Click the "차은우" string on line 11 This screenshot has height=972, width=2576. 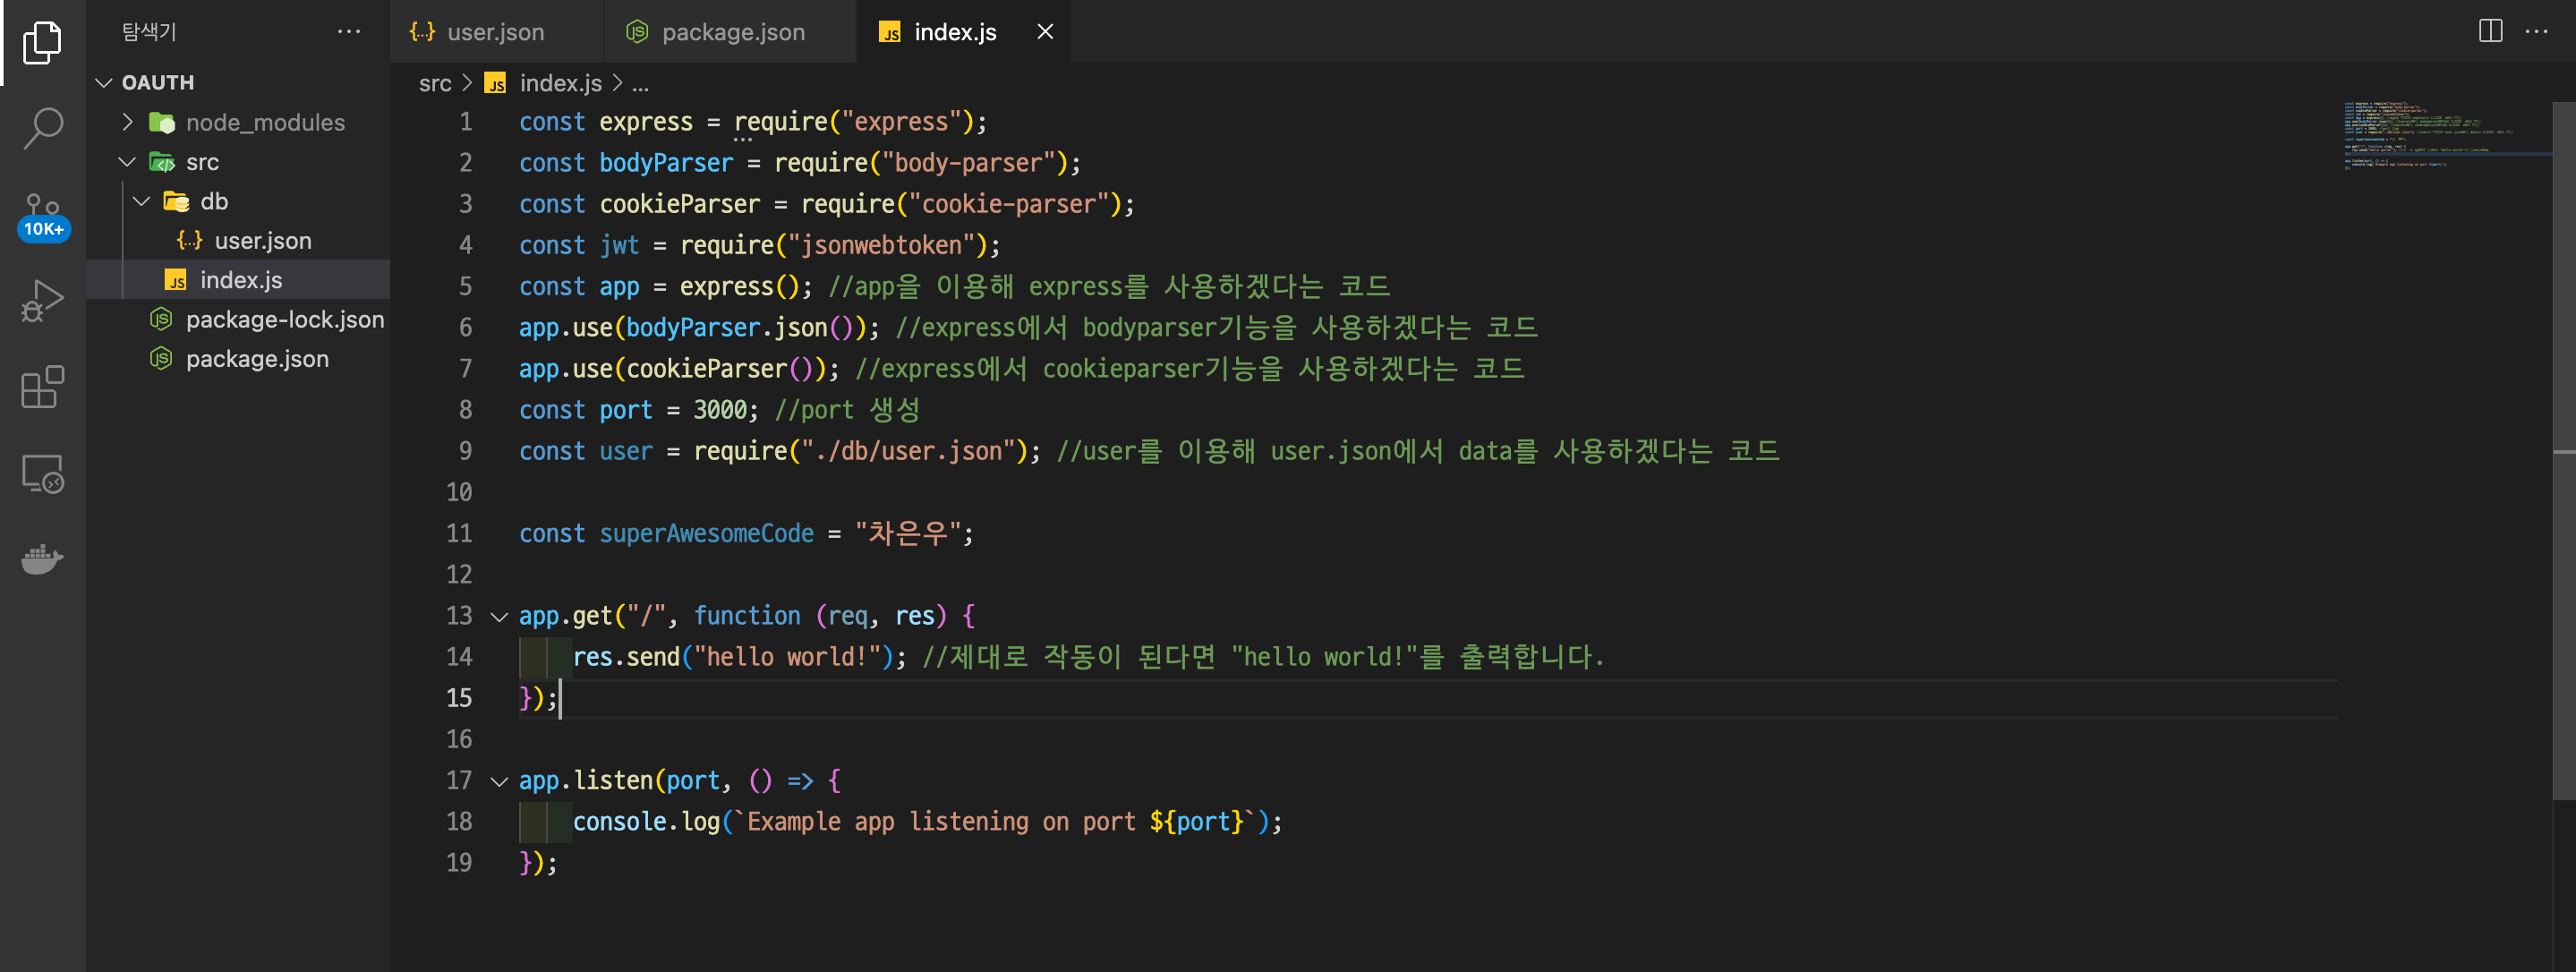pos(908,534)
